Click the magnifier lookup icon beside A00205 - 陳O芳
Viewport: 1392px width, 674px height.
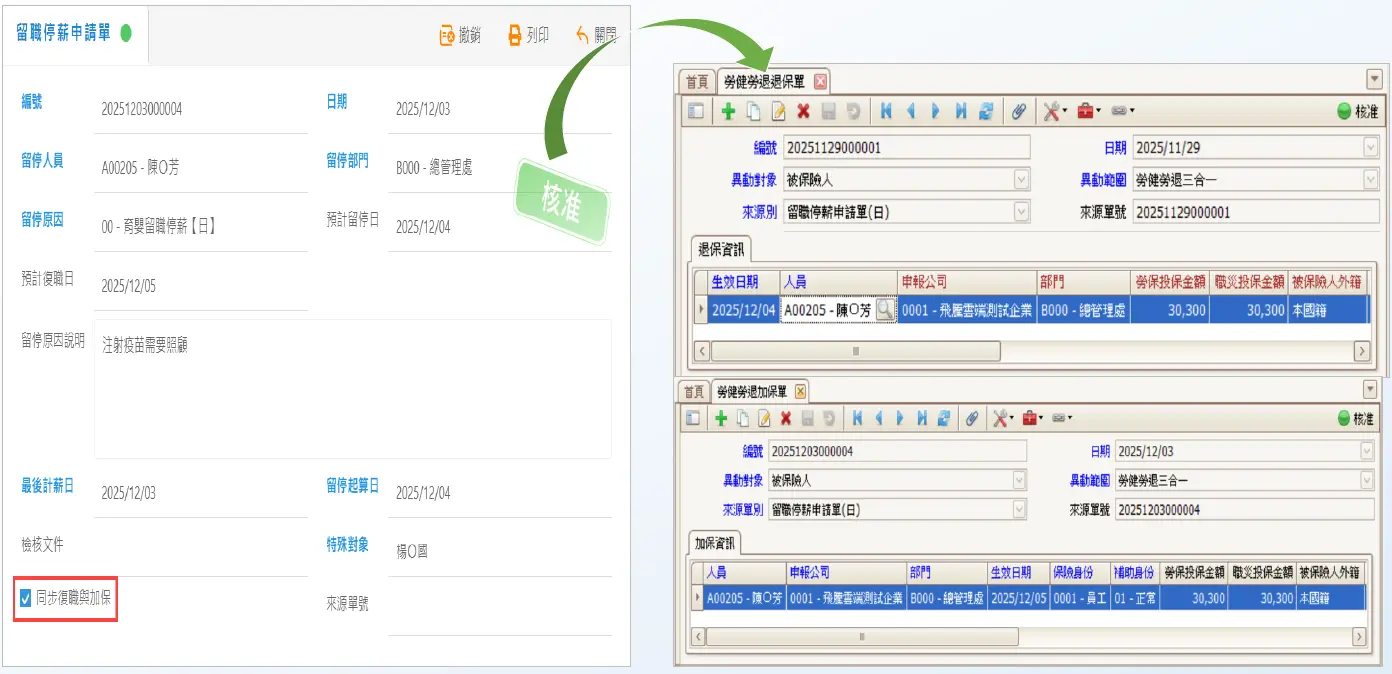point(885,311)
